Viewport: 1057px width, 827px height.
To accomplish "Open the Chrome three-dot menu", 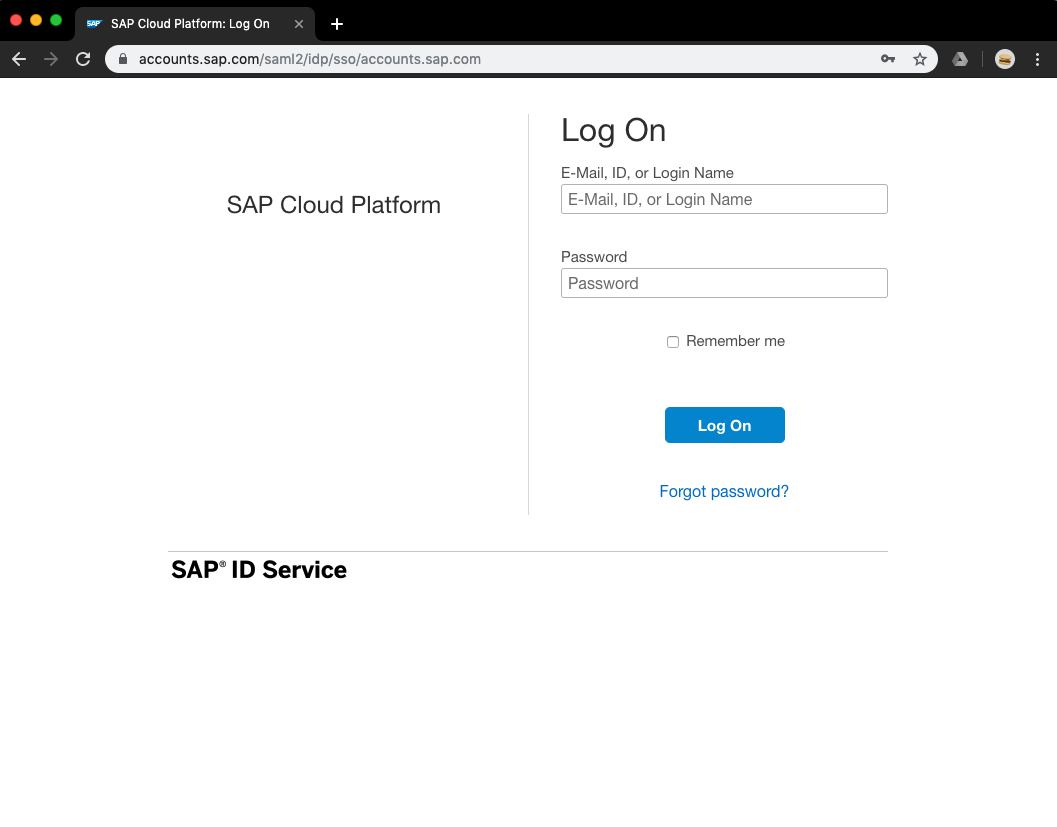I will [1037, 59].
